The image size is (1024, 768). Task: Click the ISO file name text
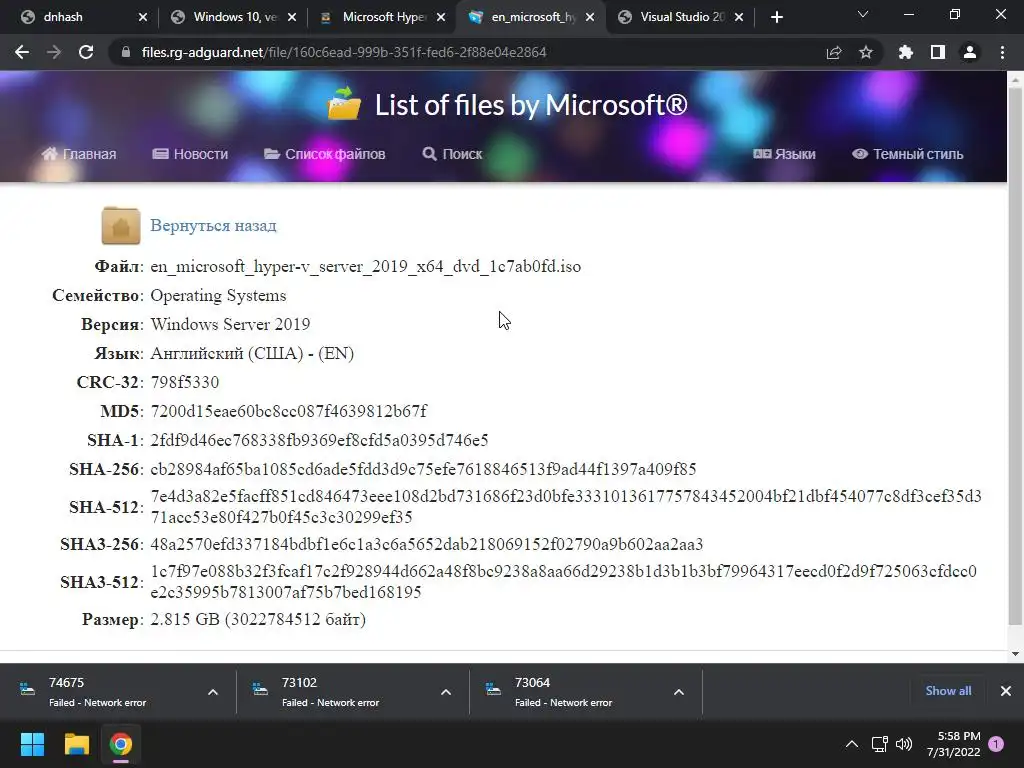[366, 266]
